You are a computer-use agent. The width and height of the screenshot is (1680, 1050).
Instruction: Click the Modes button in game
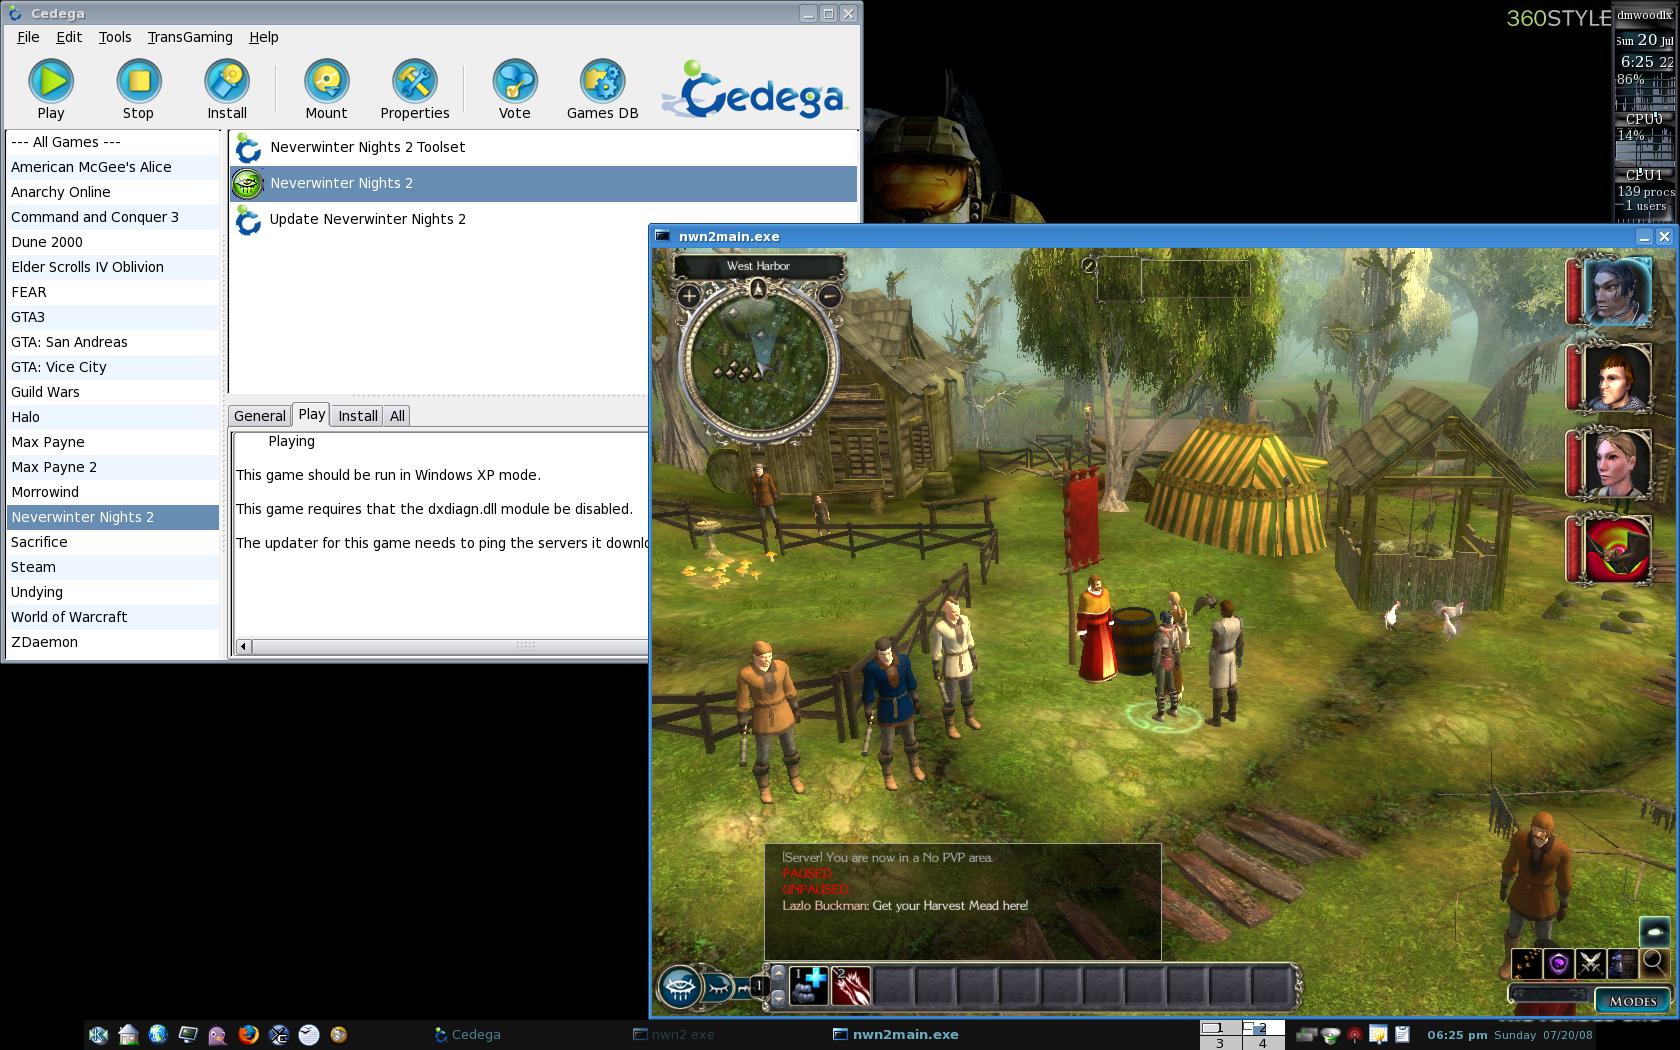[x=1632, y=1001]
